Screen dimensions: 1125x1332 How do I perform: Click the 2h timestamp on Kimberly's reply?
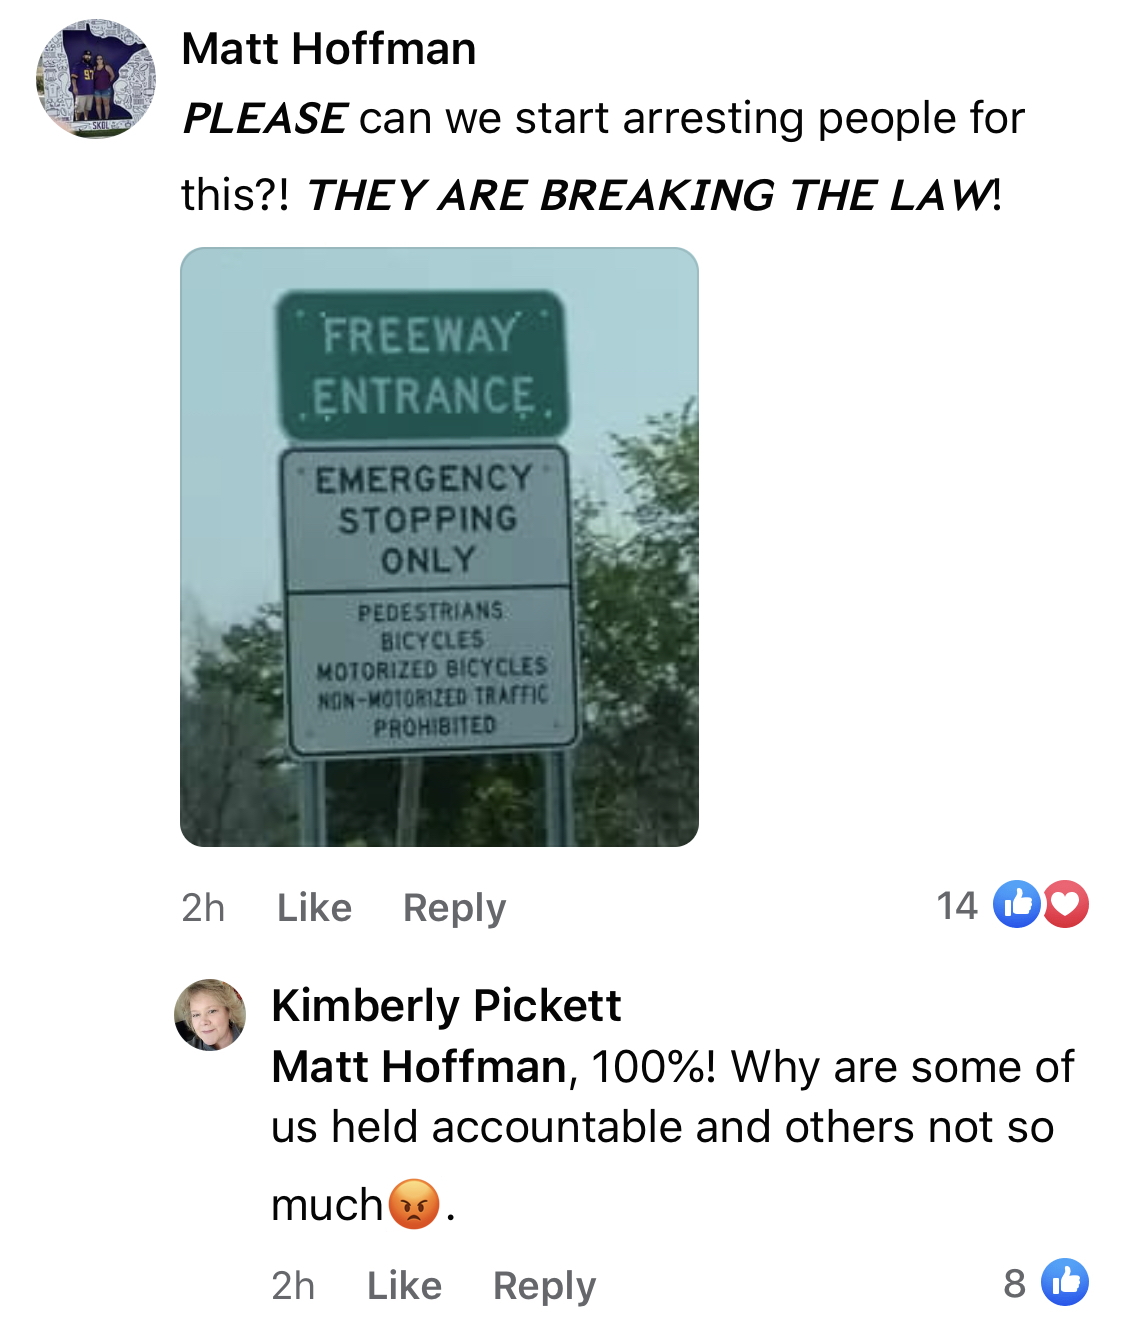[293, 1285]
